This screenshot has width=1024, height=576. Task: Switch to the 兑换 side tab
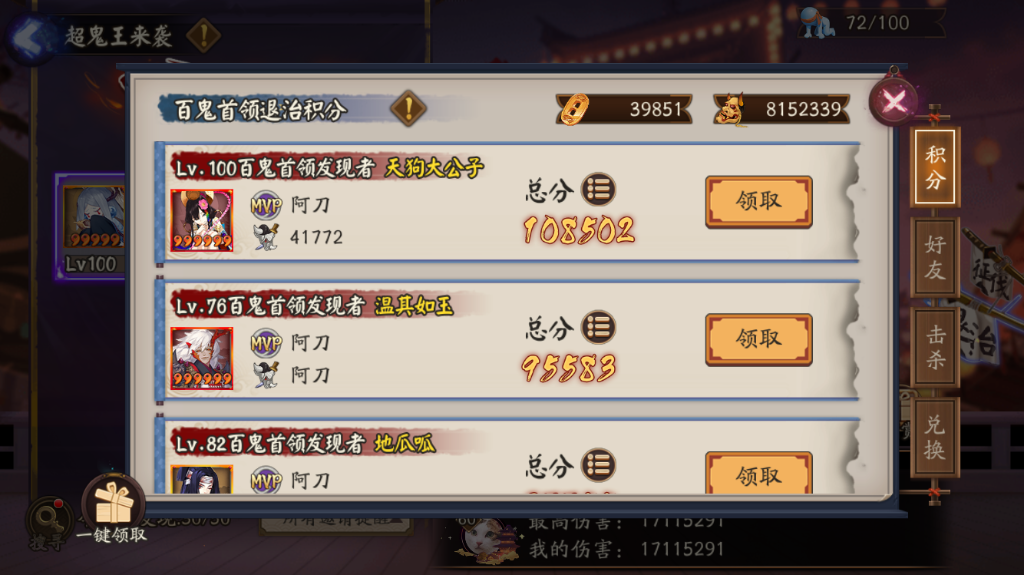(935, 438)
